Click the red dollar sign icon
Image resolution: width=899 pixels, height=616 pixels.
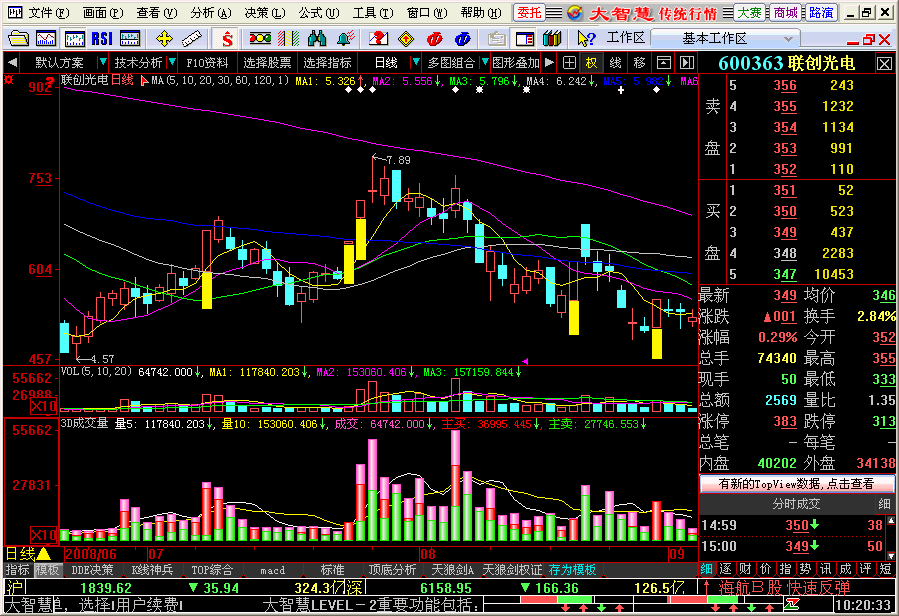pyautogui.click(x=227, y=38)
